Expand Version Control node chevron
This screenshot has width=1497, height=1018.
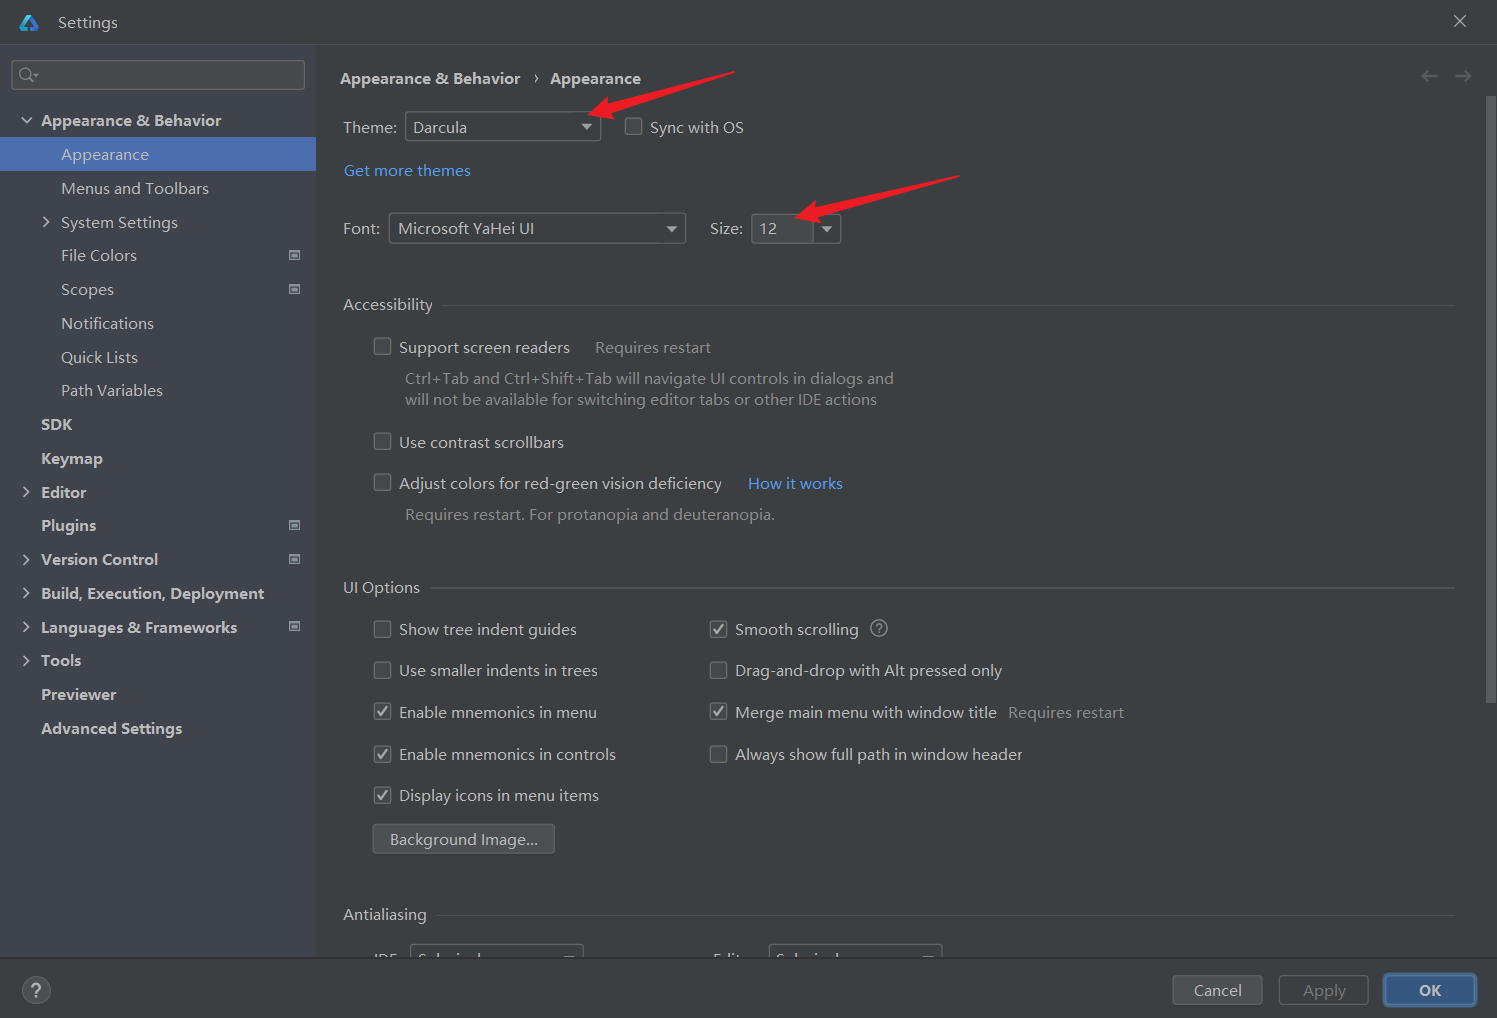[x=26, y=559]
